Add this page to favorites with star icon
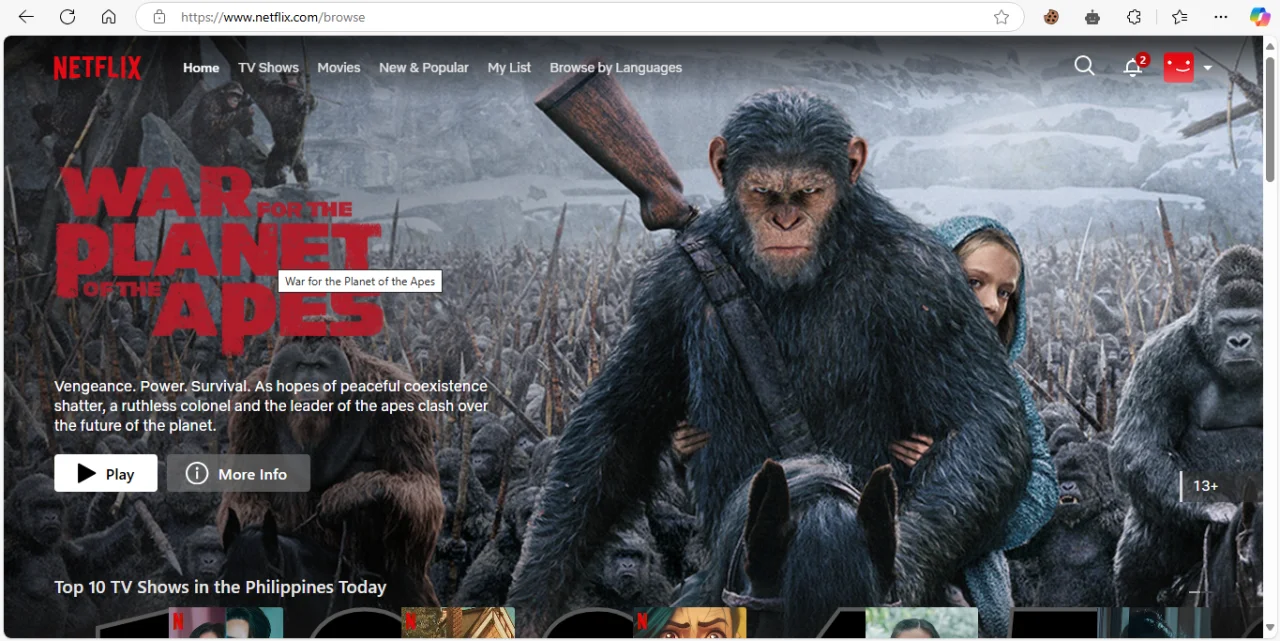Image resolution: width=1280 pixels, height=641 pixels. coord(1001,17)
